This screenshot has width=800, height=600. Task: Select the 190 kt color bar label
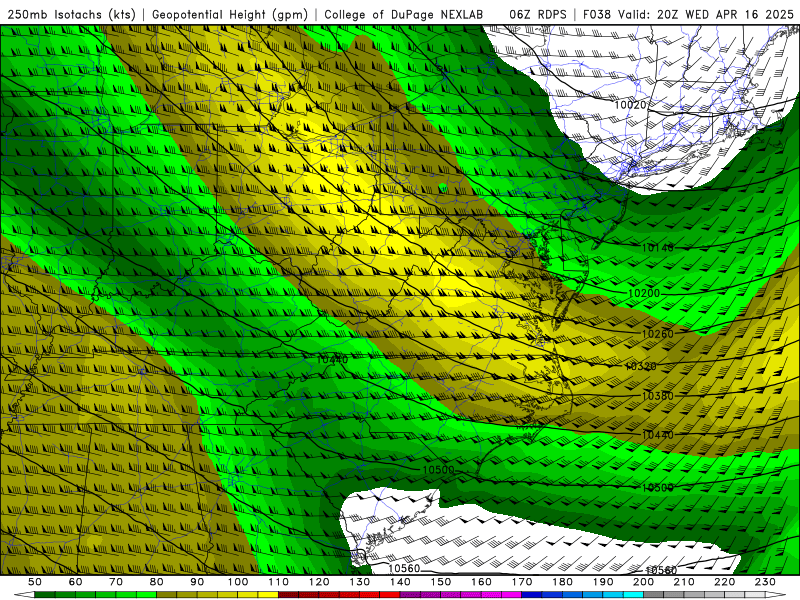603,582
